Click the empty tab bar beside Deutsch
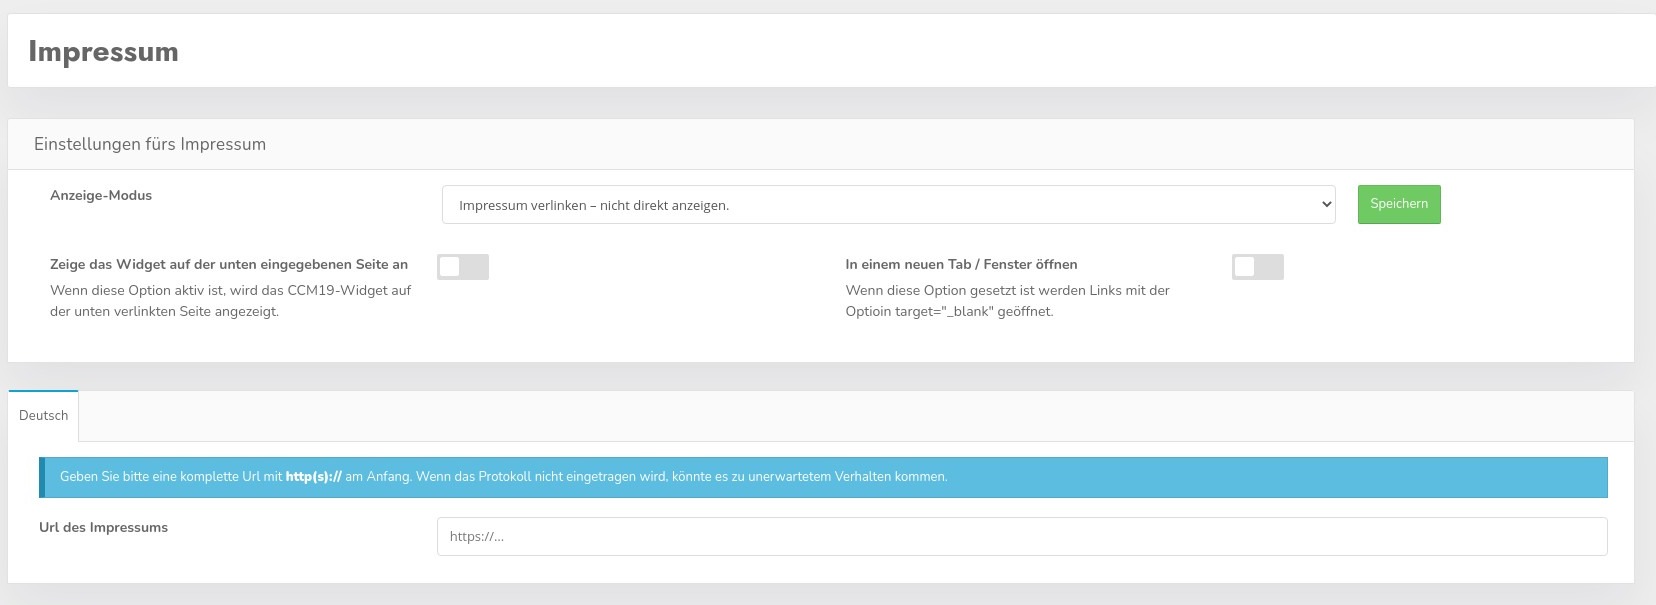 click(x=850, y=416)
